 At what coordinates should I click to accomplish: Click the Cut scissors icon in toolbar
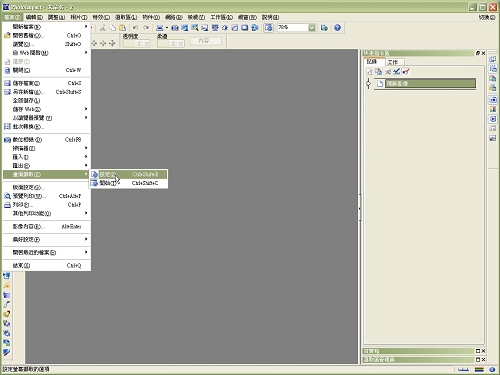pyautogui.click(x=103, y=28)
